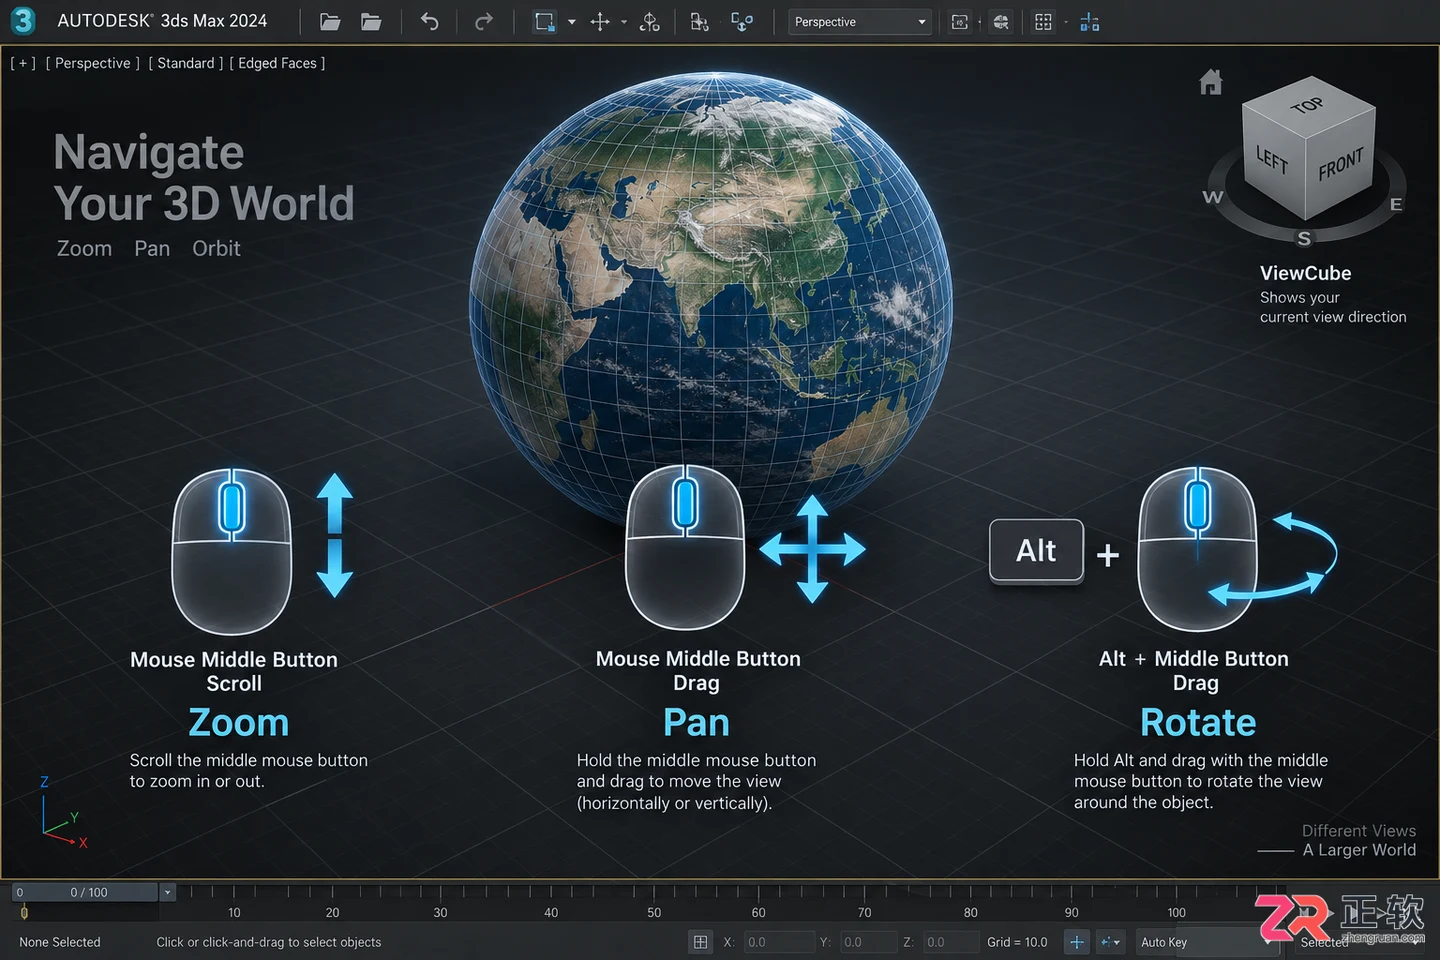This screenshot has height=960, width=1440.
Task: Open the [+] viewport general menu
Action: [23, 63]
